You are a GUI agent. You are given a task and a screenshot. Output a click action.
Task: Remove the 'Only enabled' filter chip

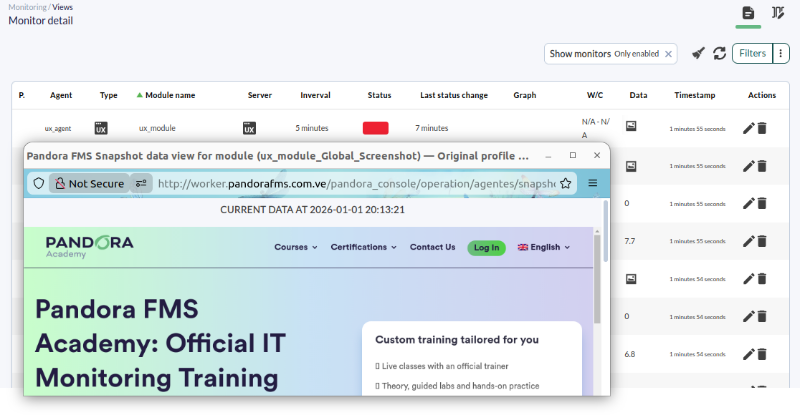pos(668,54)
